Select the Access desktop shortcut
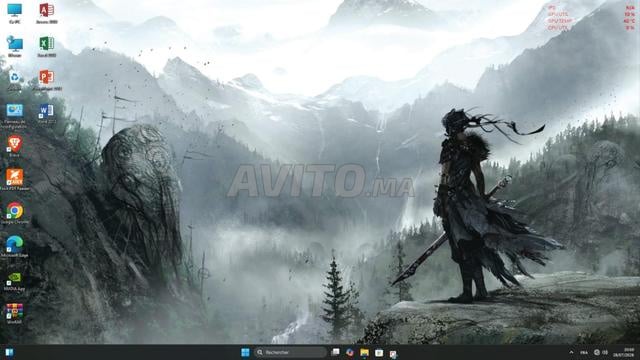640x360 pixels. coord(47,13)
